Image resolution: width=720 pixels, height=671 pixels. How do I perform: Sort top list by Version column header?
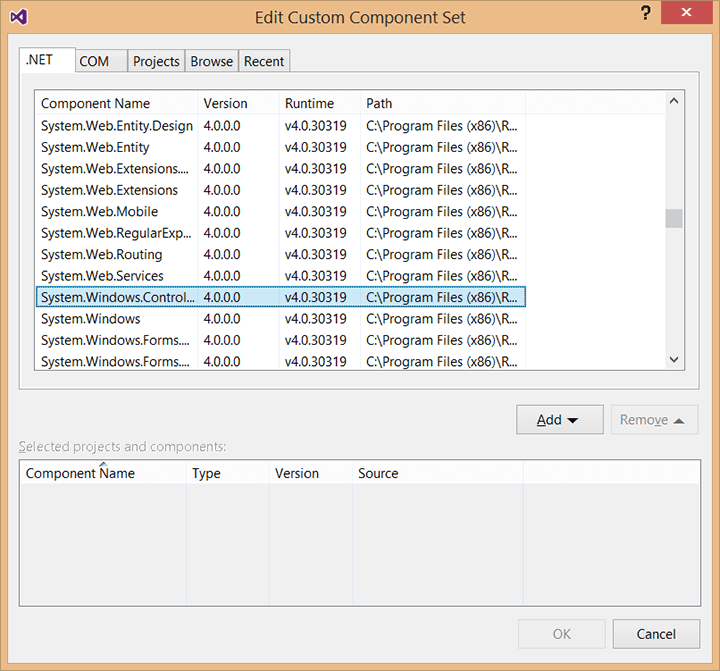pos(238,103)
